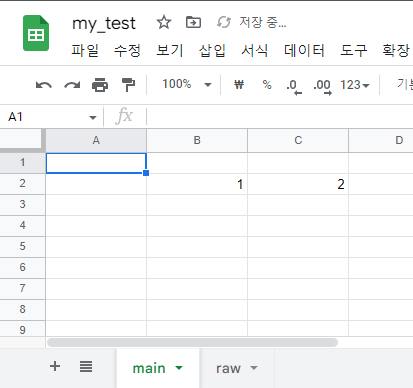
Task: Expand the name box dropdown arrow
Action: [93, 117]
